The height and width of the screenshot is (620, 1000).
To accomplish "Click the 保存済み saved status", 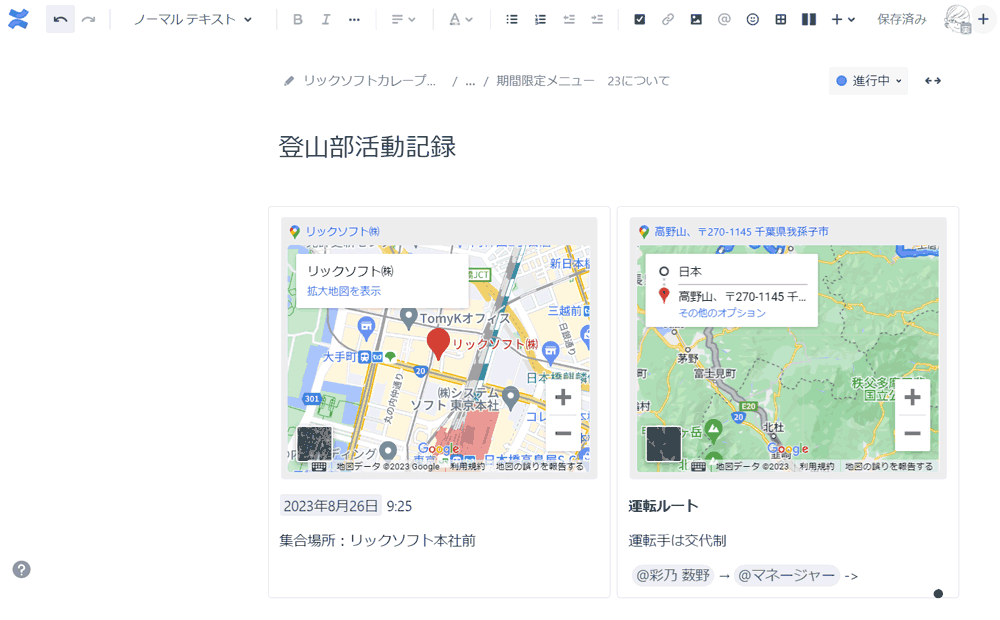I will [x=902, y=20].
